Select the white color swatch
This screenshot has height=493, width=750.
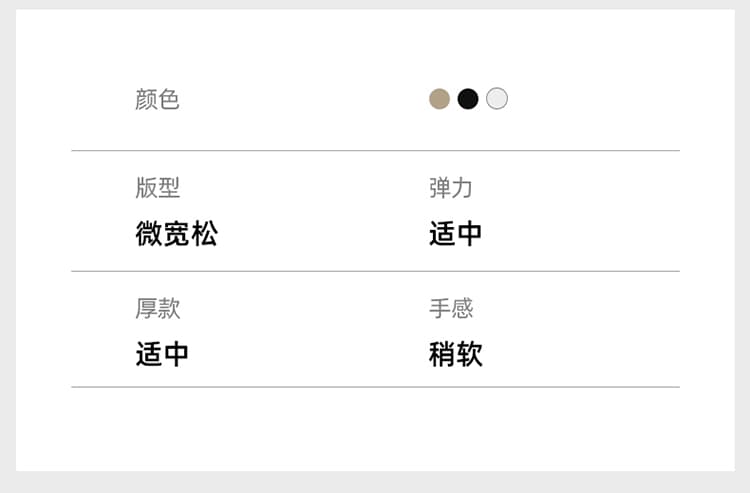click(497, 99)
